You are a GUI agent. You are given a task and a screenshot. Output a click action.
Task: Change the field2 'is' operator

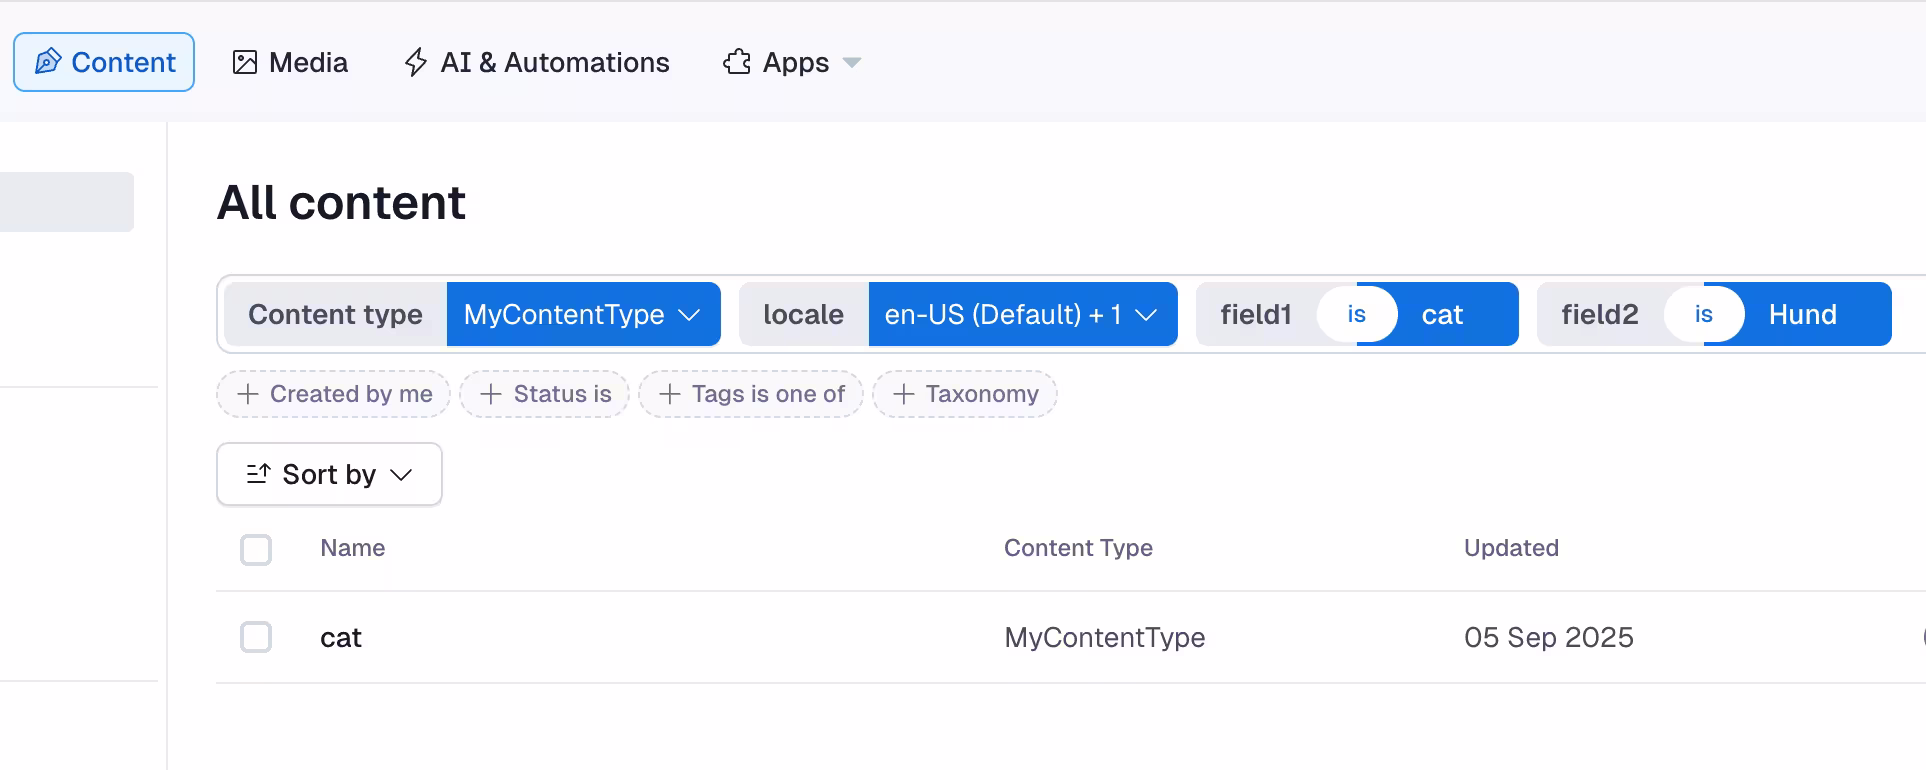point(1704,314)
